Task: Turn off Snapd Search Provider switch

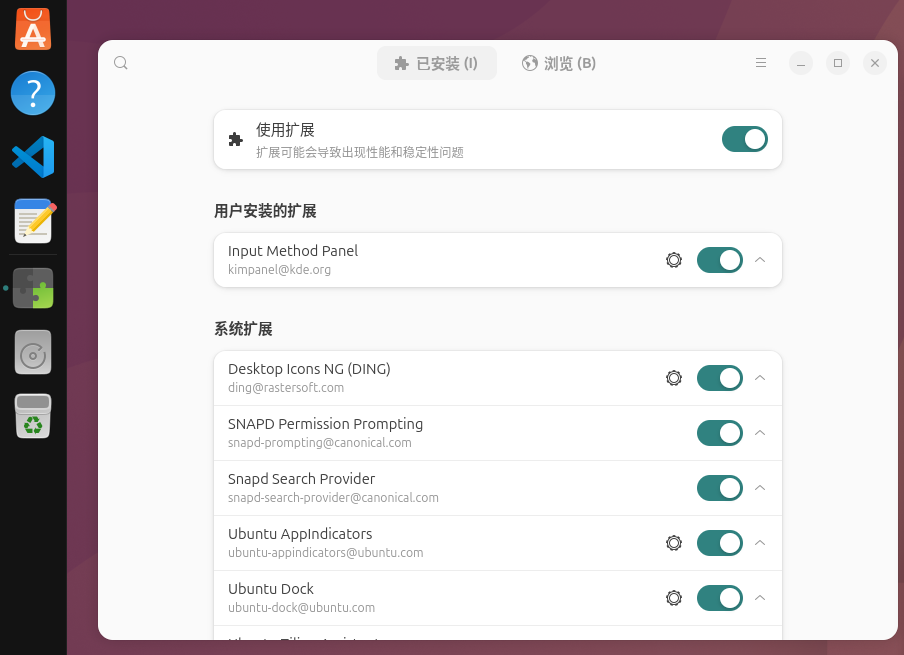Action: (x=720, y=488)
